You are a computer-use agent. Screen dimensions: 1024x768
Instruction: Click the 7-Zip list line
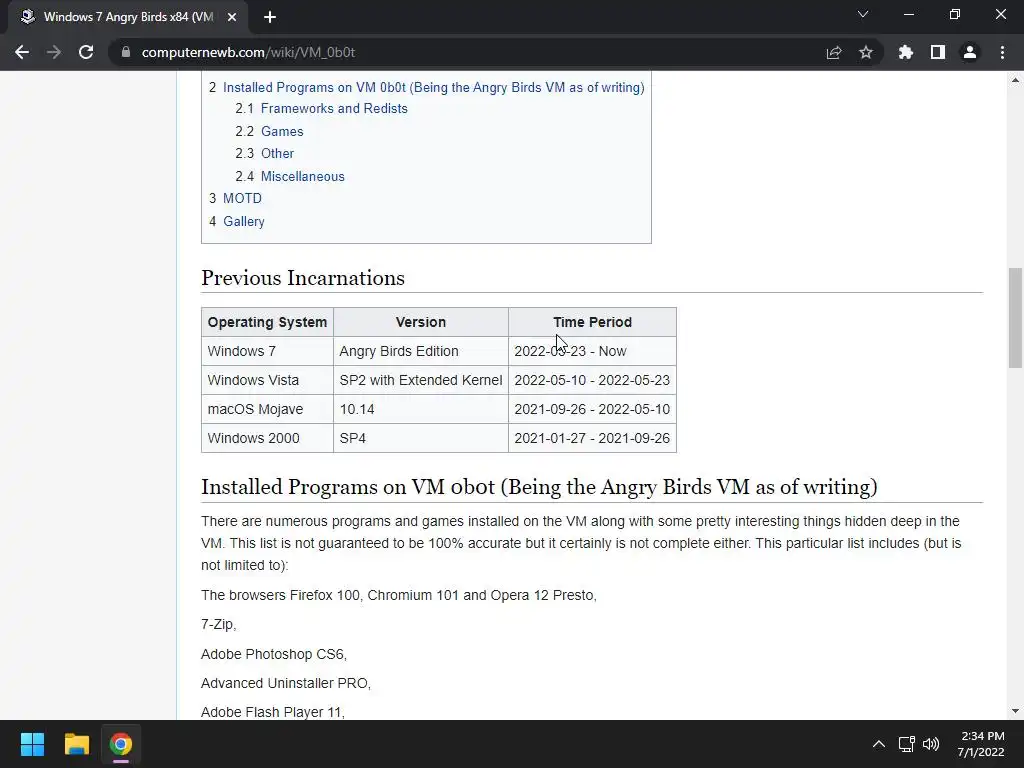pos(218,624)
